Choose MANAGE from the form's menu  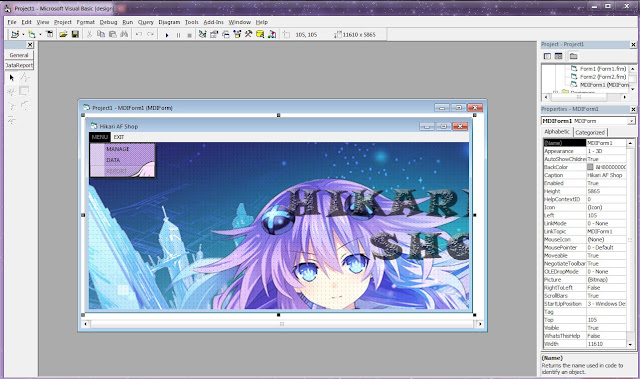coord(118,149)
